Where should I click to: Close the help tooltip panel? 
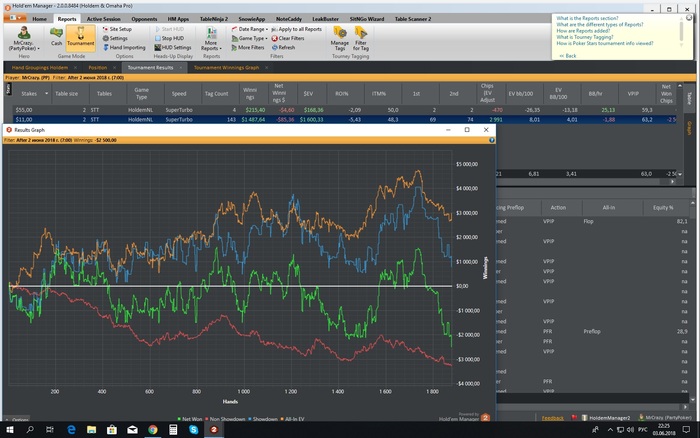point(689,18)
